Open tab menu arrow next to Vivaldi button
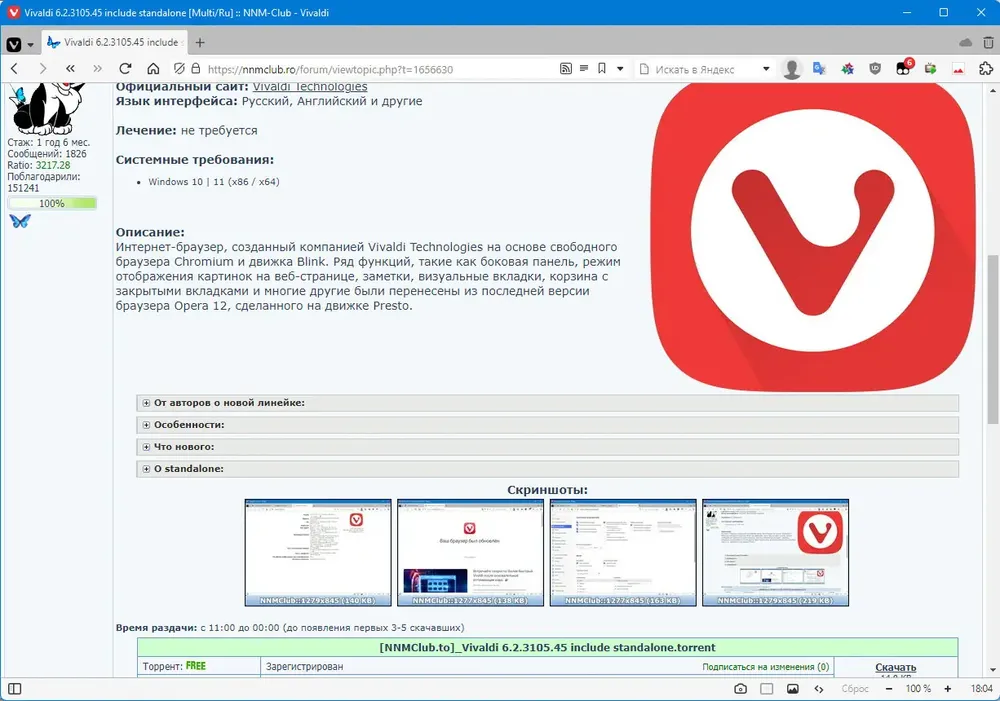Viewport: 1000px width, 701px height. click(30, 45)
